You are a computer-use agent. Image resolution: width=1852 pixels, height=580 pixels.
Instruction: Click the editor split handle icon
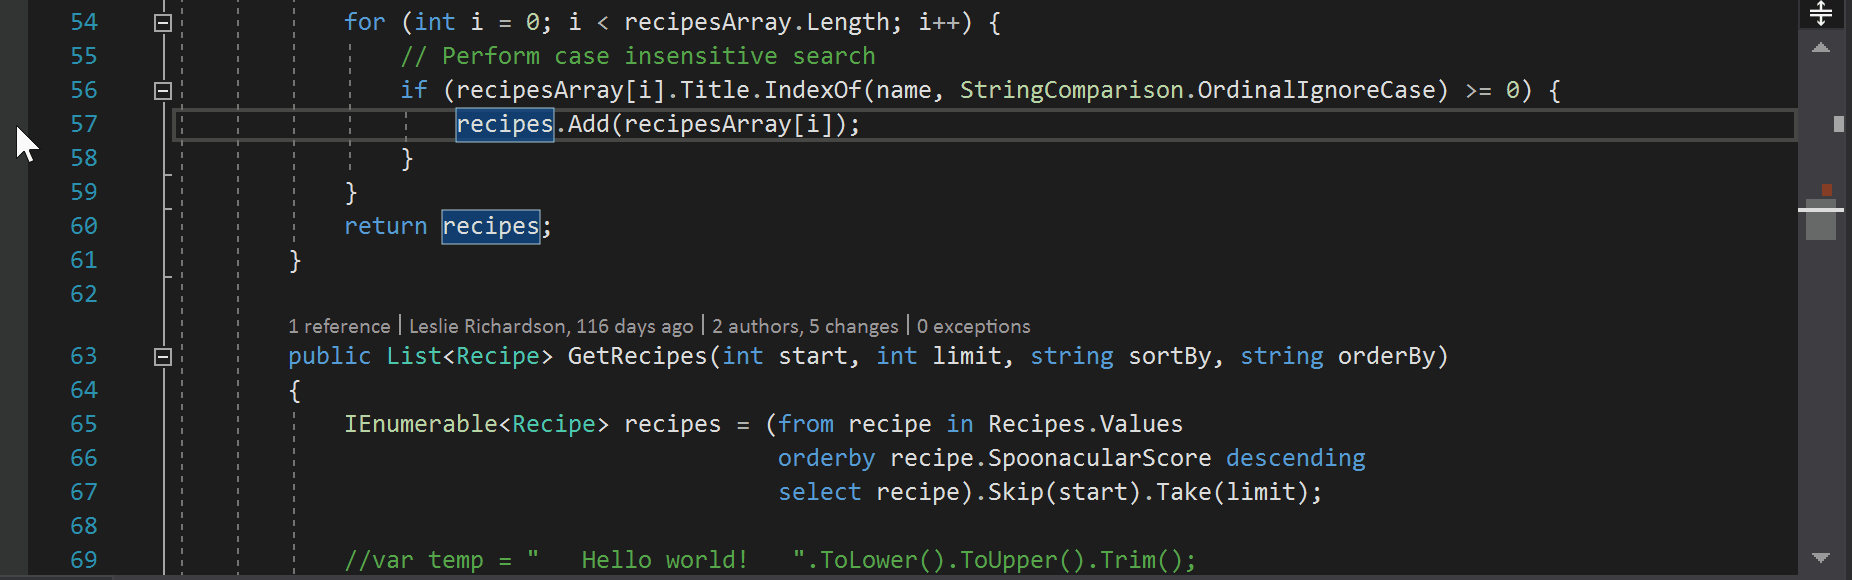point(1821,13)
